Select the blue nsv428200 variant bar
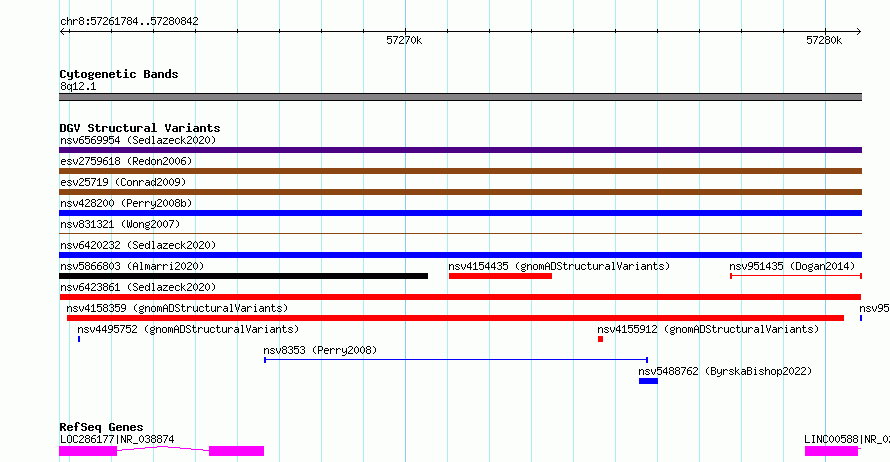Screen dimensions: 890x462 [x=460, y=213]
